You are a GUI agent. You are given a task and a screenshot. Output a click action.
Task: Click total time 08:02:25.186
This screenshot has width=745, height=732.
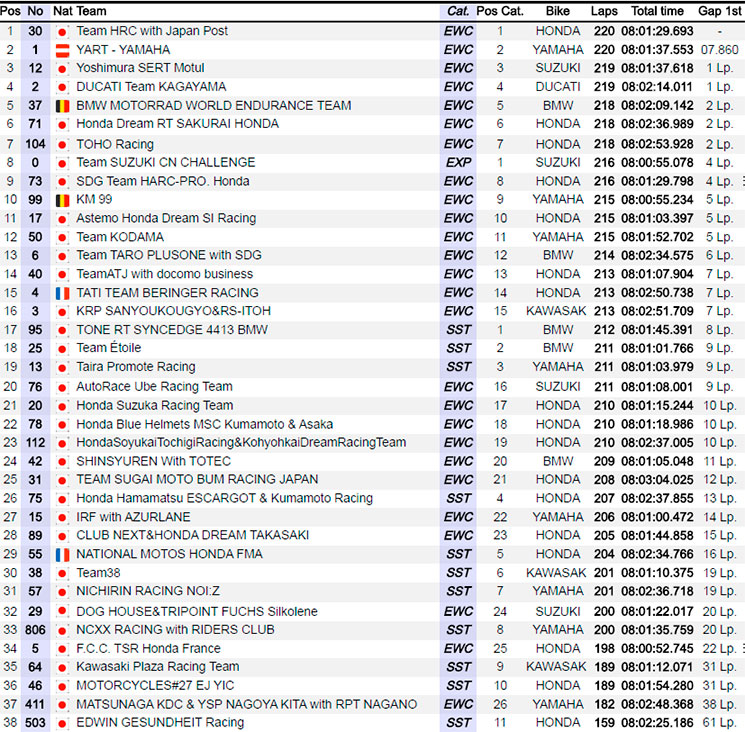[x=658, y=723]
